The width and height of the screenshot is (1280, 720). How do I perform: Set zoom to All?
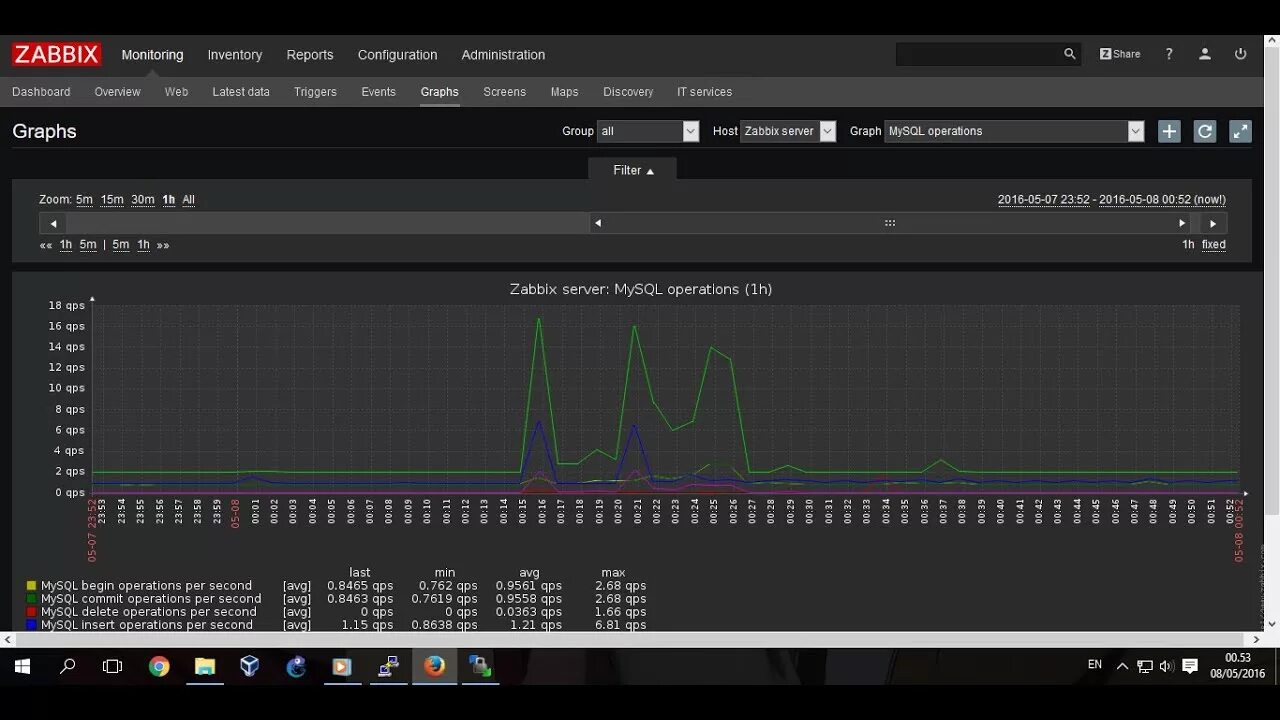click(x=188, y=200)
